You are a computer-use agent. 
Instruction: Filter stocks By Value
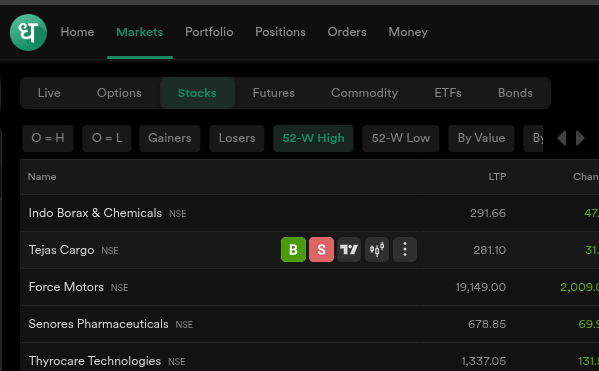tap(481, 138)
